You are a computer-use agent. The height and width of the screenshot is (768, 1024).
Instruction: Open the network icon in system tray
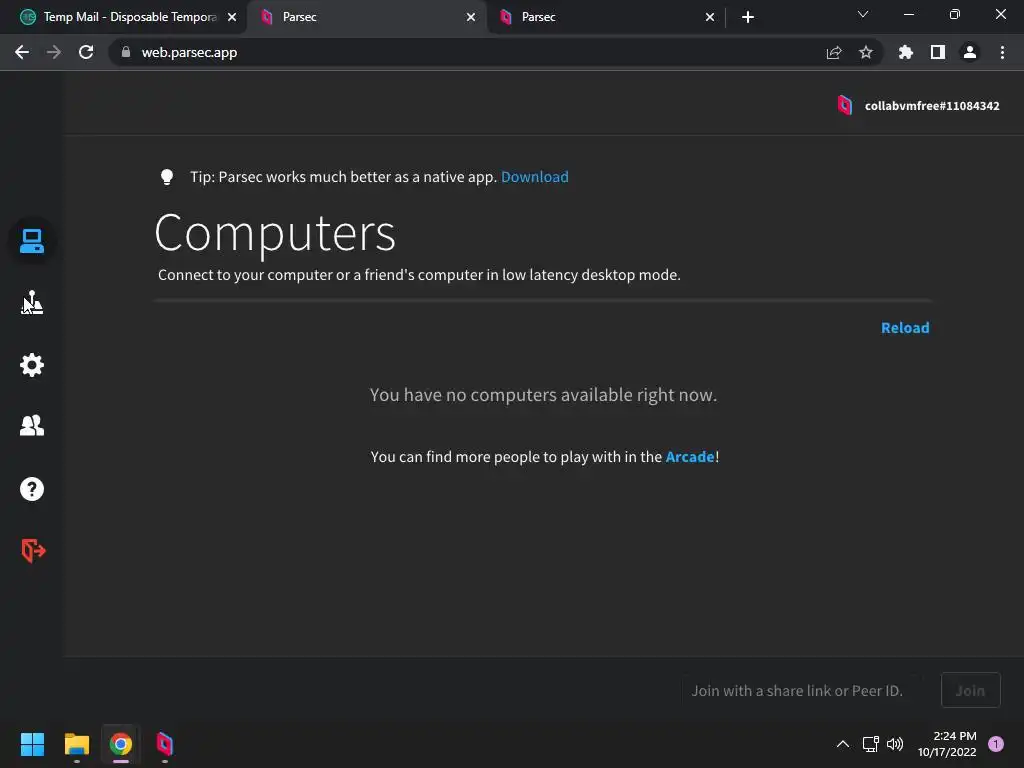tap(871, 744)
